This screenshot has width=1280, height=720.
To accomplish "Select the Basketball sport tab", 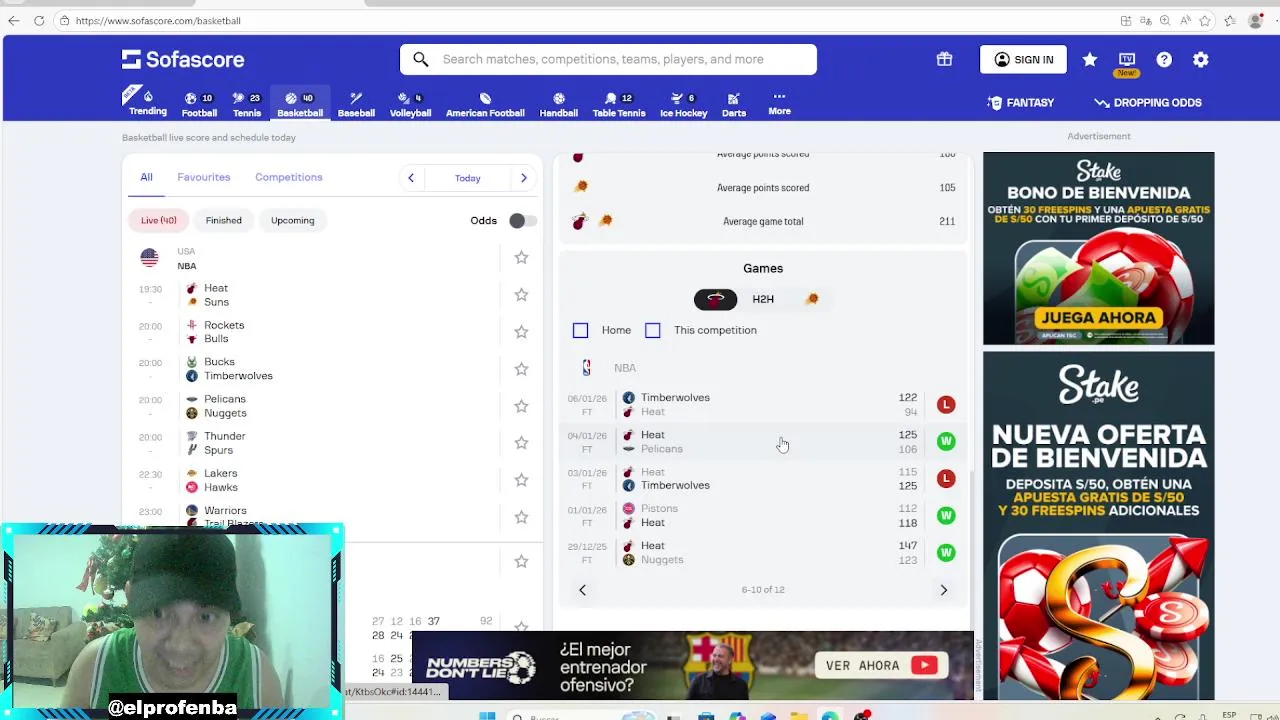I will (x=300, y=105).
